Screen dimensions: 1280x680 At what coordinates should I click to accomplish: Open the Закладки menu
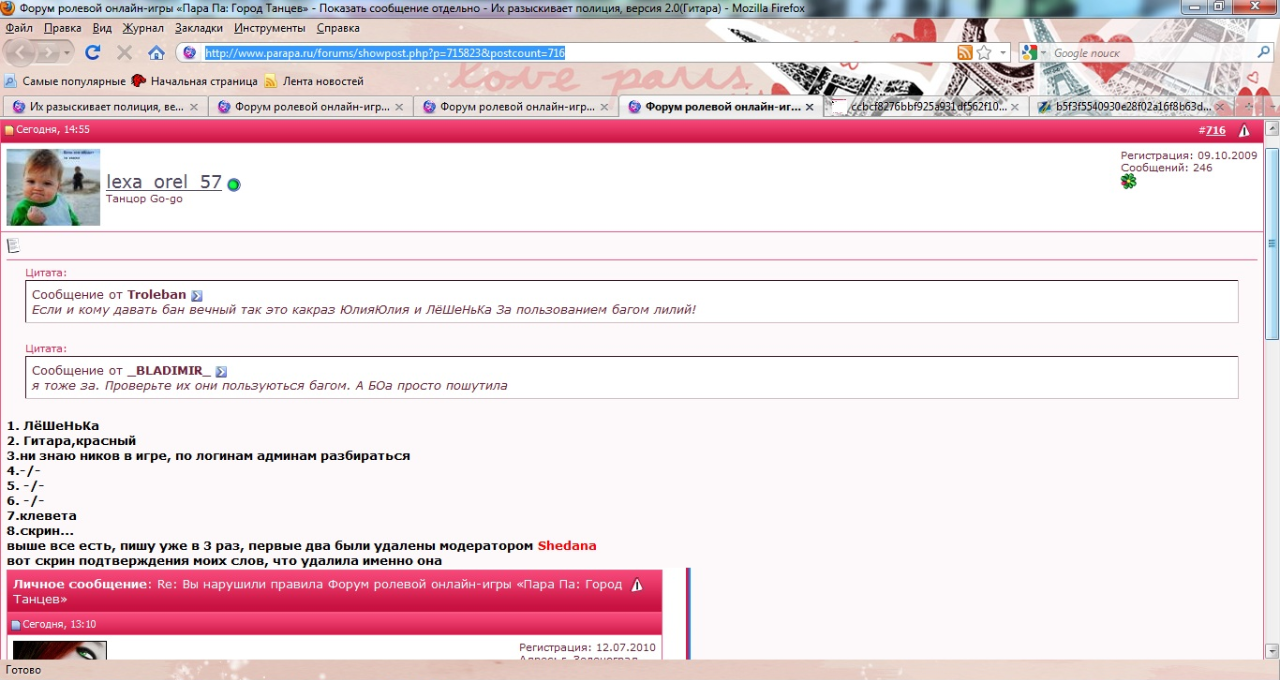(199, 28)
